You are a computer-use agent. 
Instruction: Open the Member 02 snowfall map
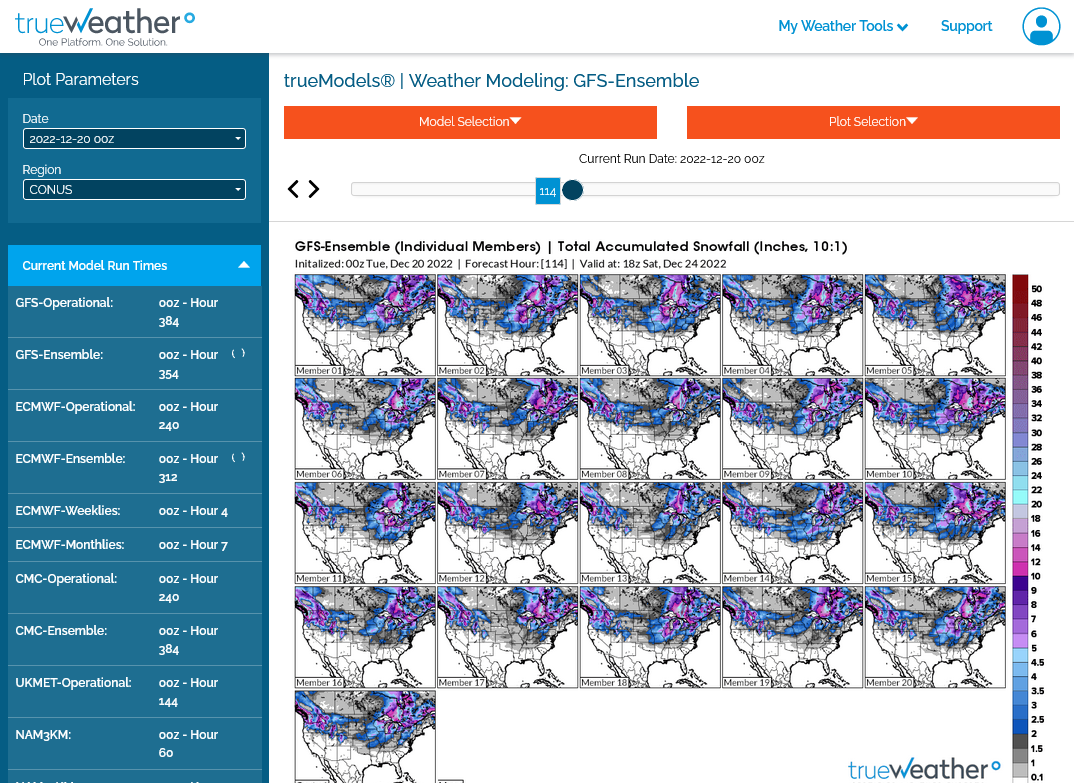click(508, 325)
